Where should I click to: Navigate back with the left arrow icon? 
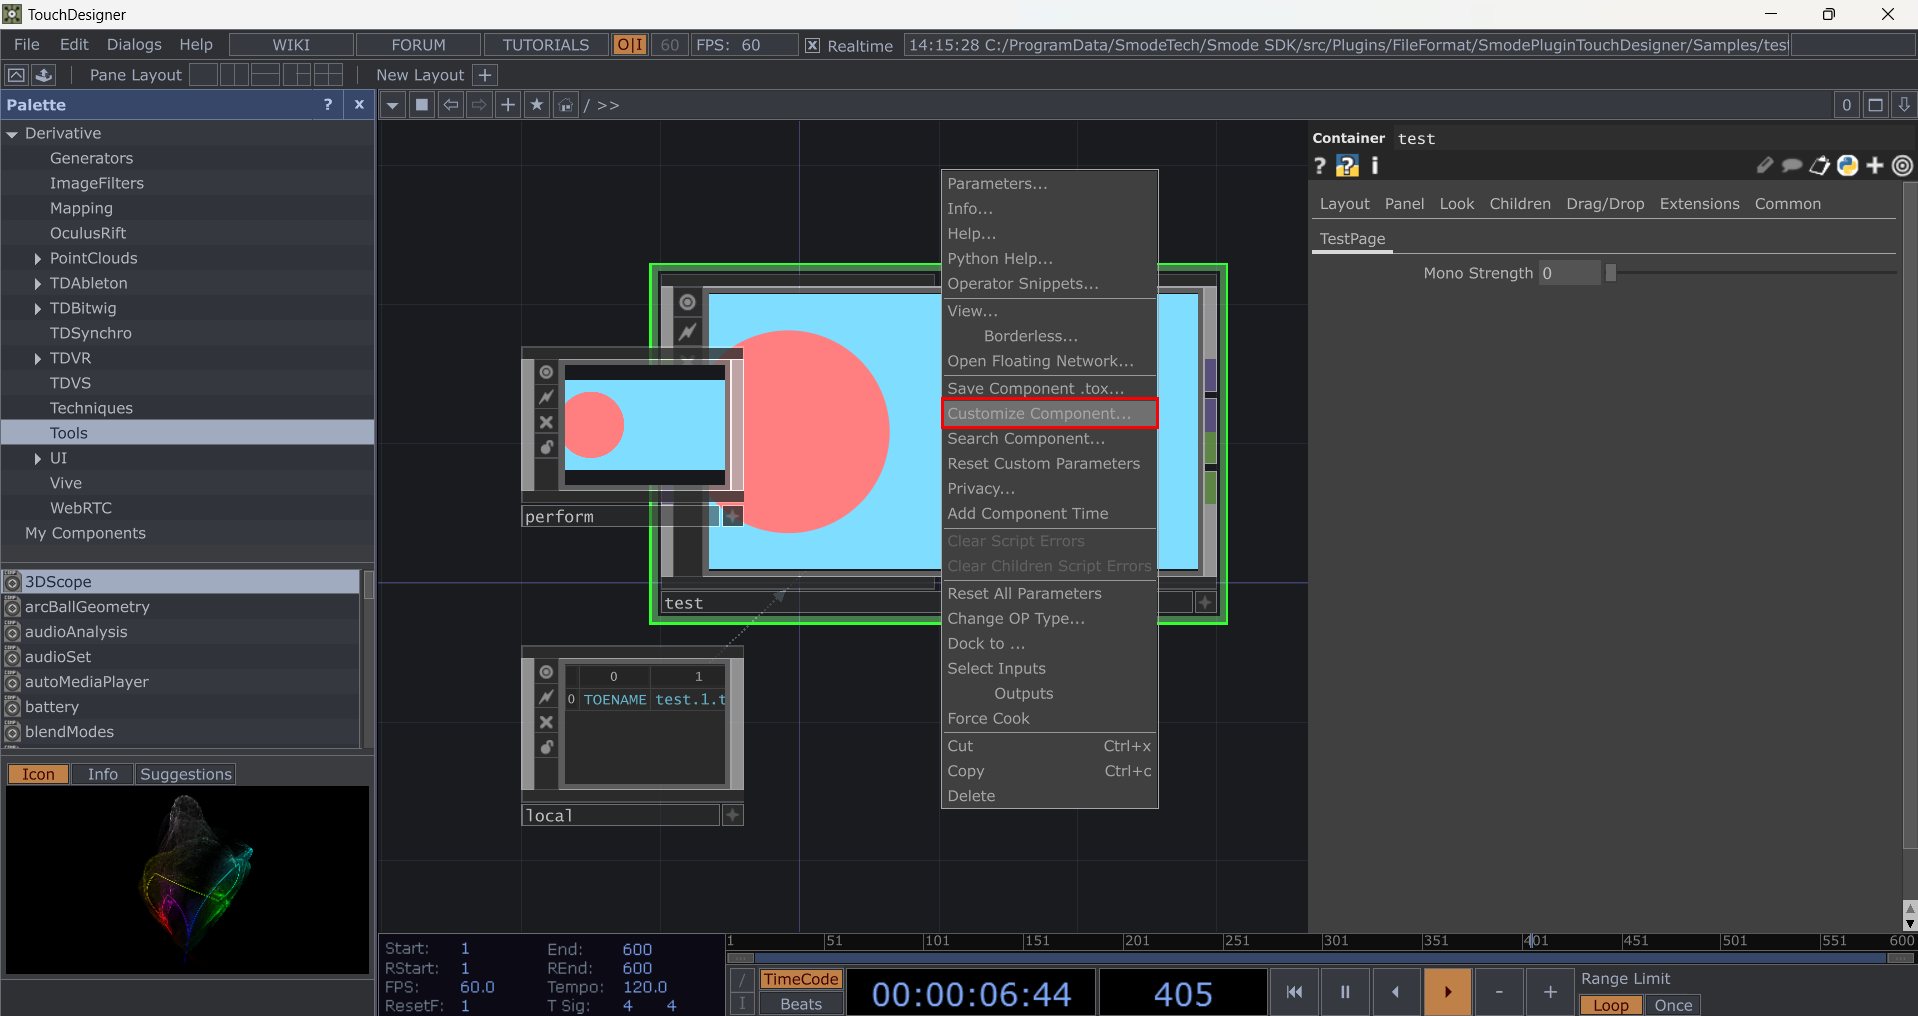pyautogui.click(x=451, y=105)
